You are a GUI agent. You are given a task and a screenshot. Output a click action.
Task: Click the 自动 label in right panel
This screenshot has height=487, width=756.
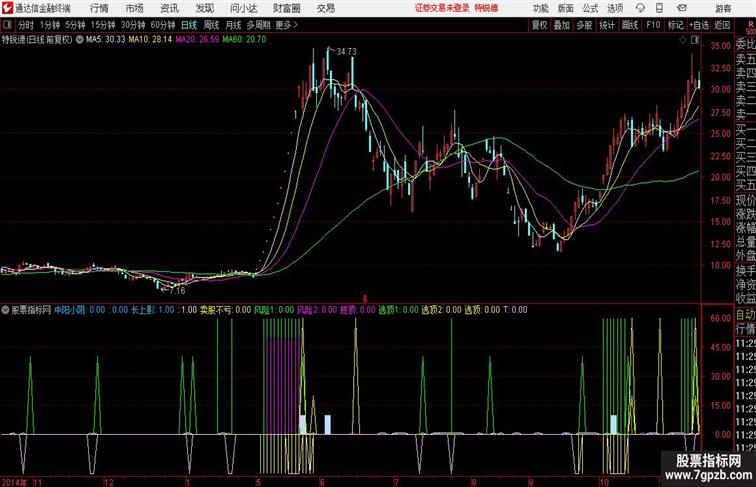coord(745,315)
